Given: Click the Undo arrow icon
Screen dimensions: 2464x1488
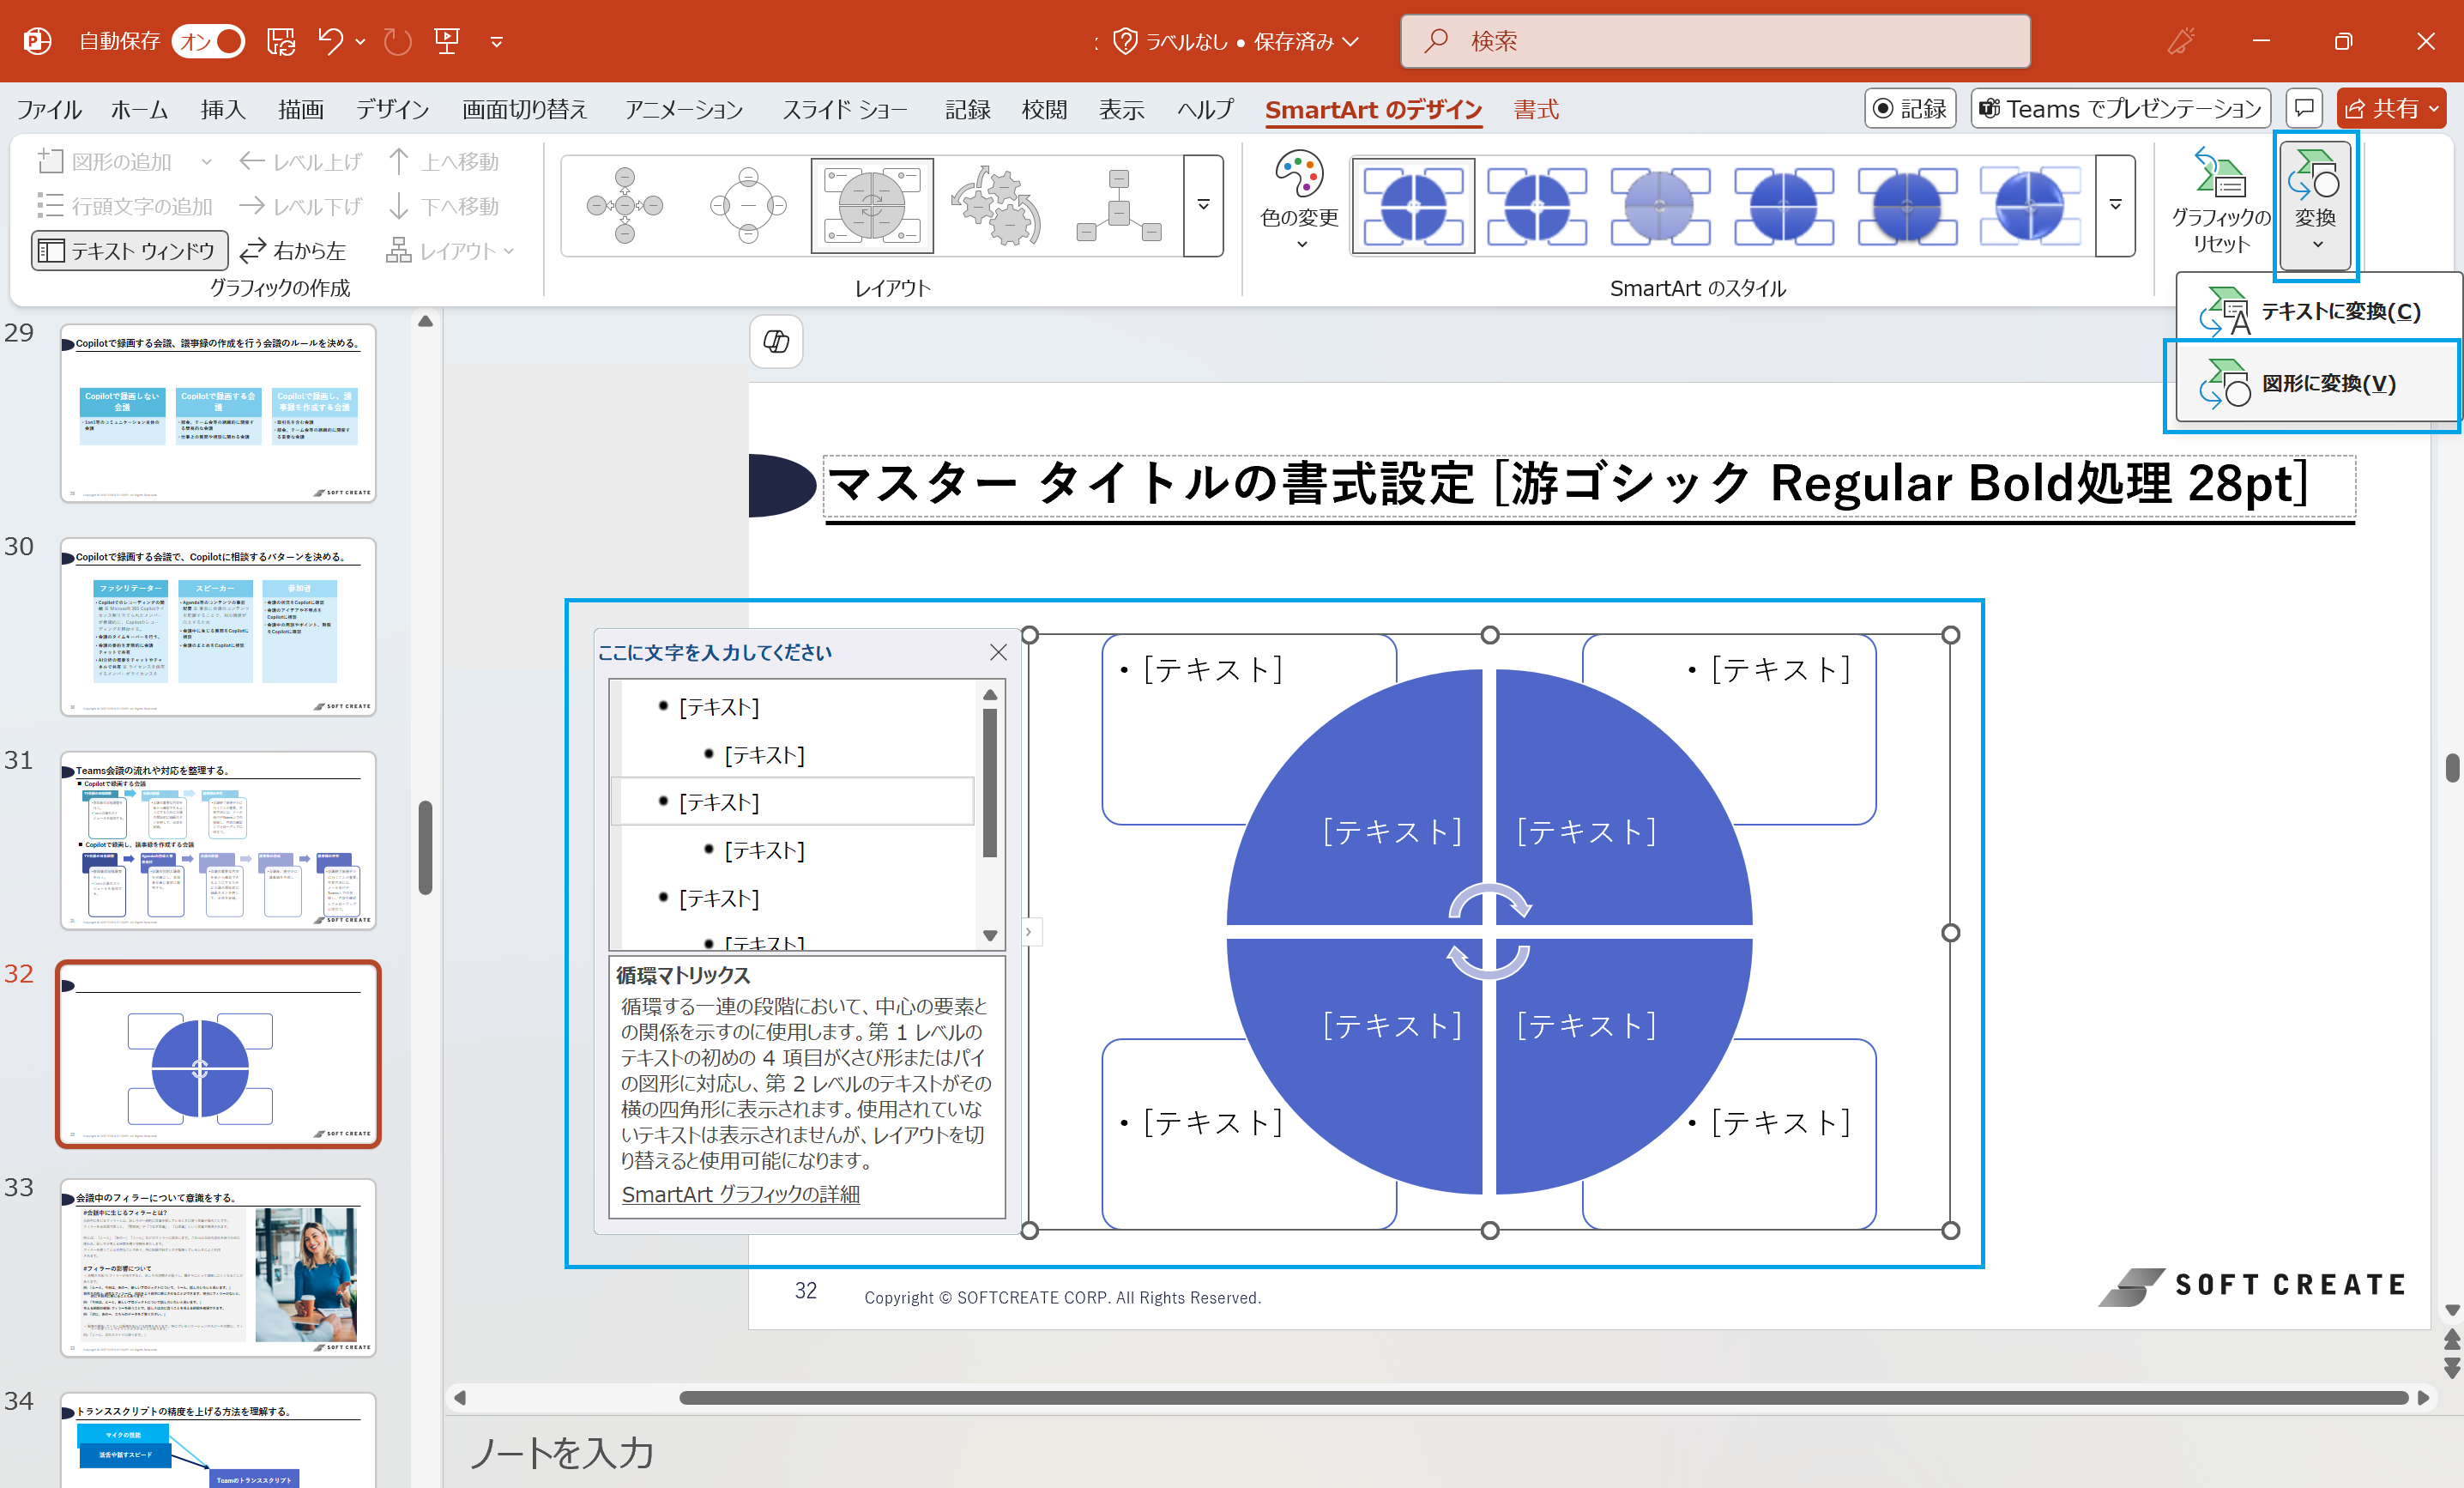Looking at the screenshot, I should click(330, 41).
